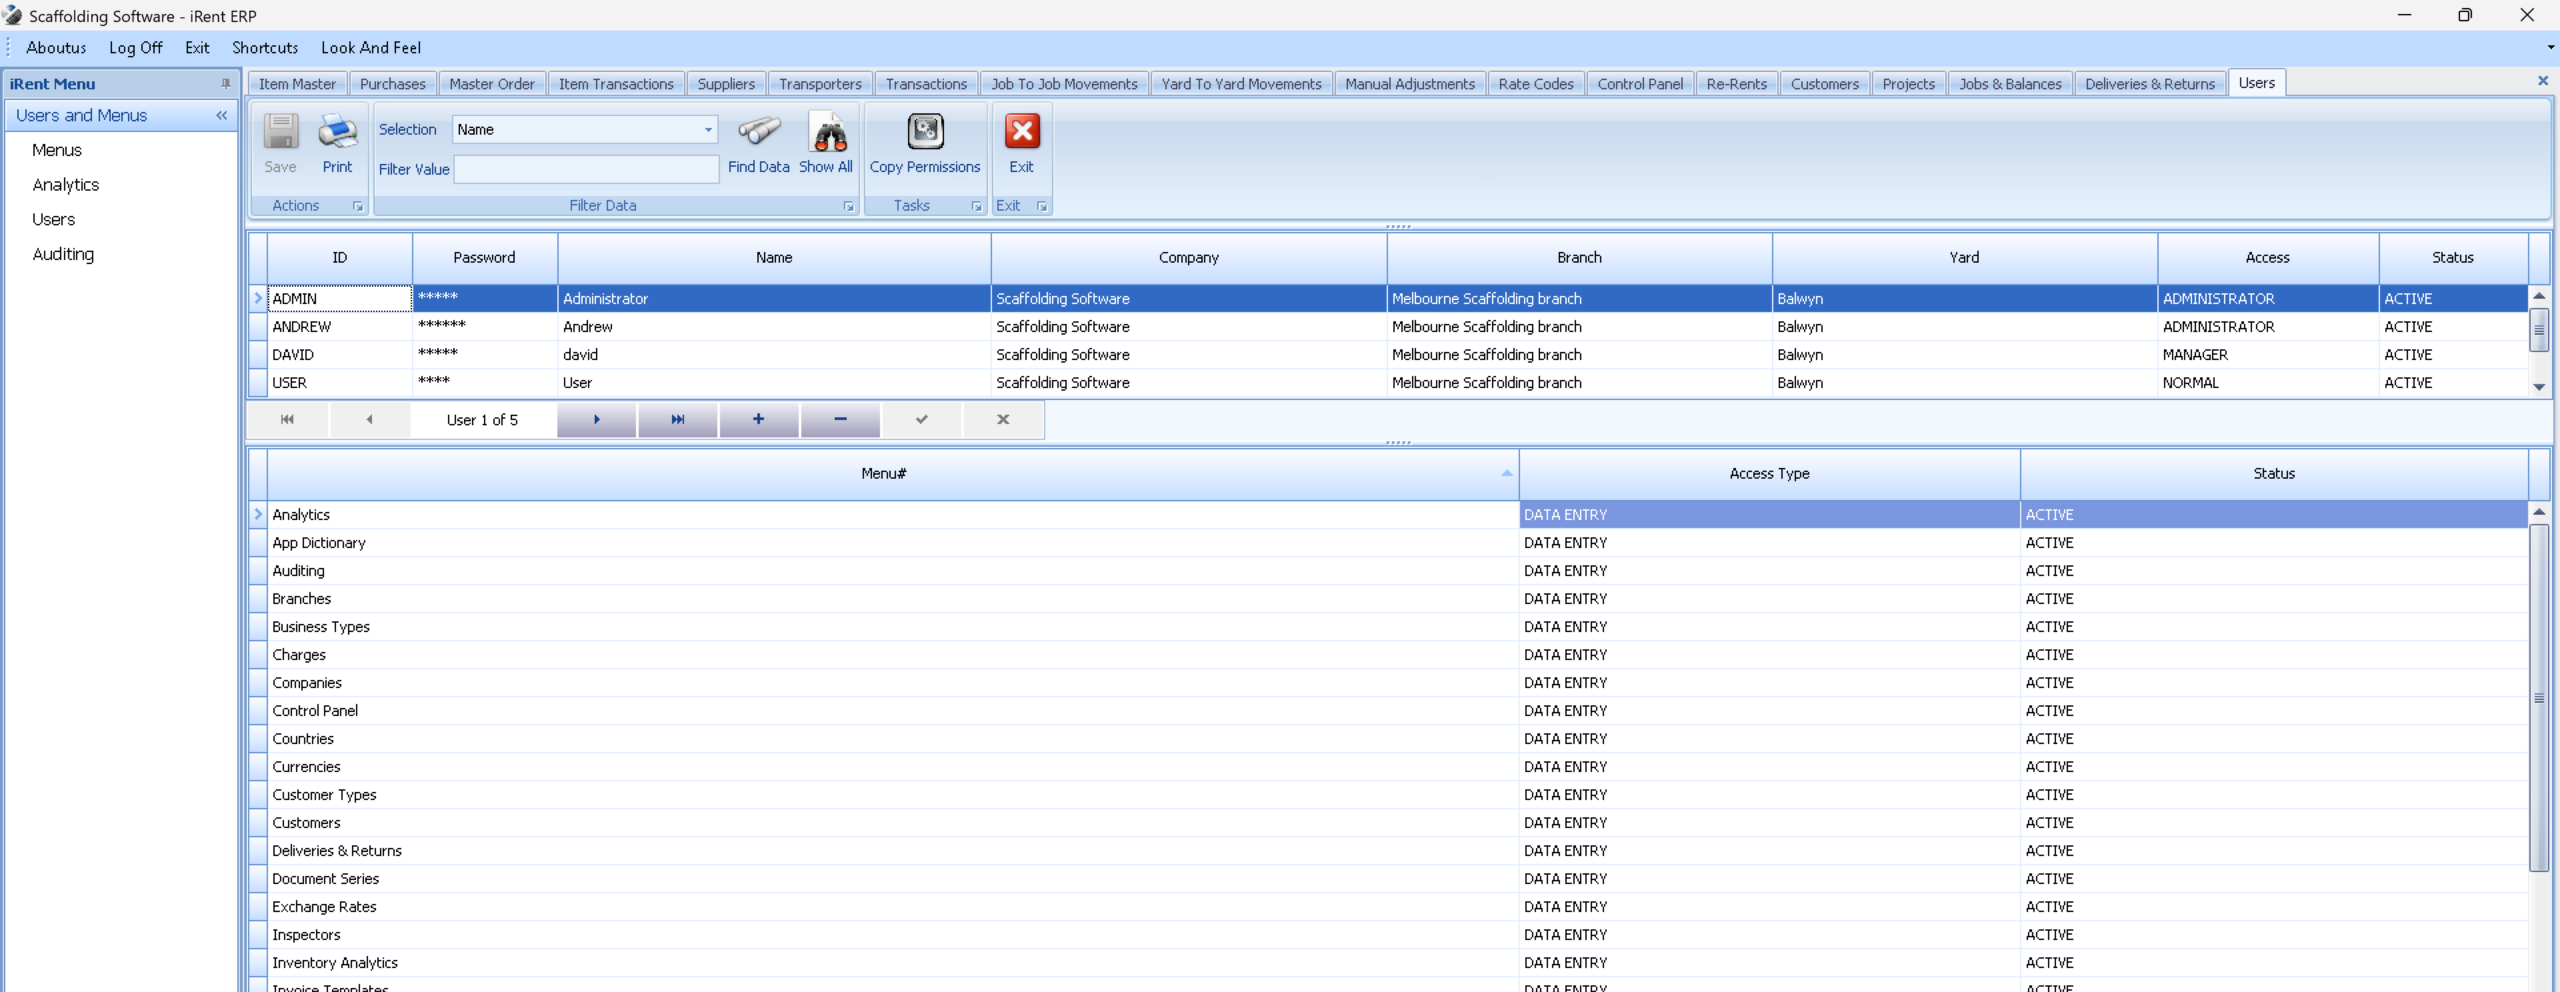2560x992 pixels.
Task: Jump to last user record
Action: pyautogui.click(x=677, y=420)
